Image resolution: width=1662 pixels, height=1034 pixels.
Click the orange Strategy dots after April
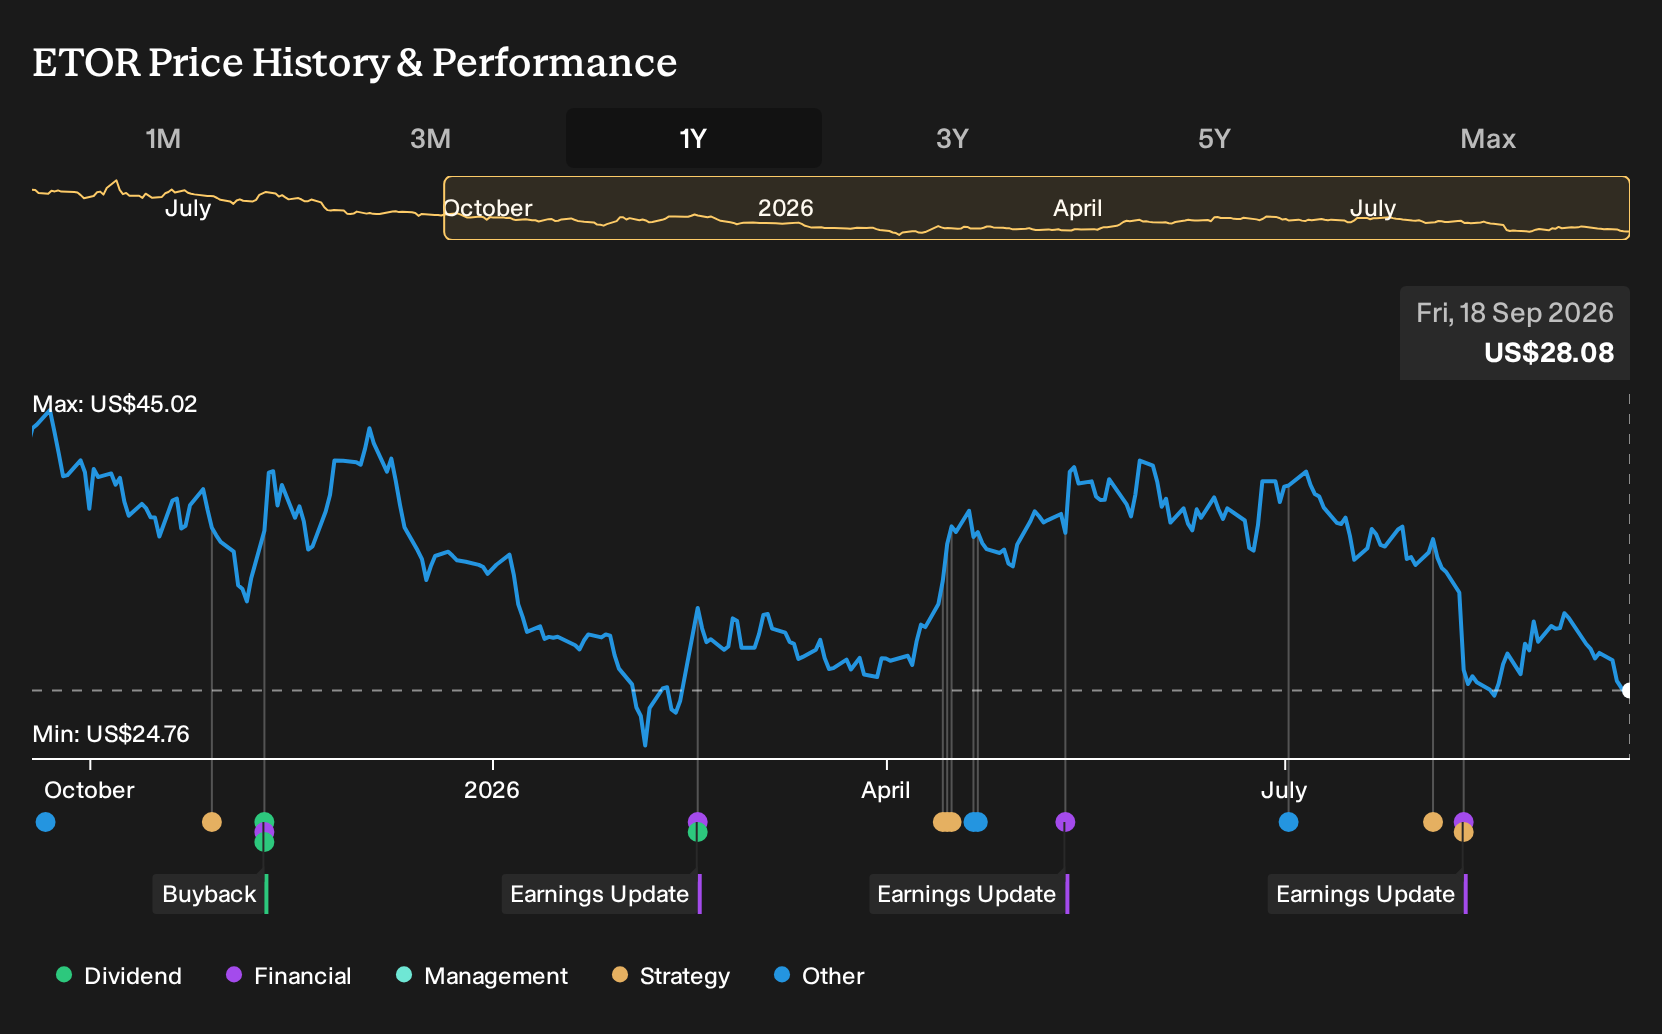[x=946, y=822]
